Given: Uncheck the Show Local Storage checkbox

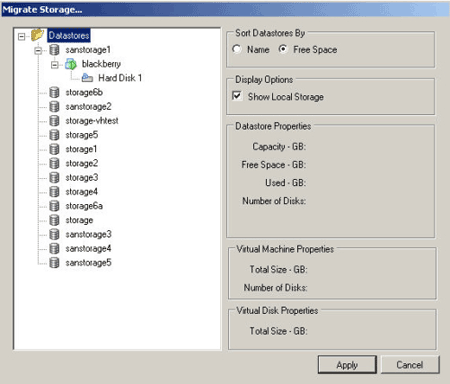Looking at the screenshot, I should (237, 96).
